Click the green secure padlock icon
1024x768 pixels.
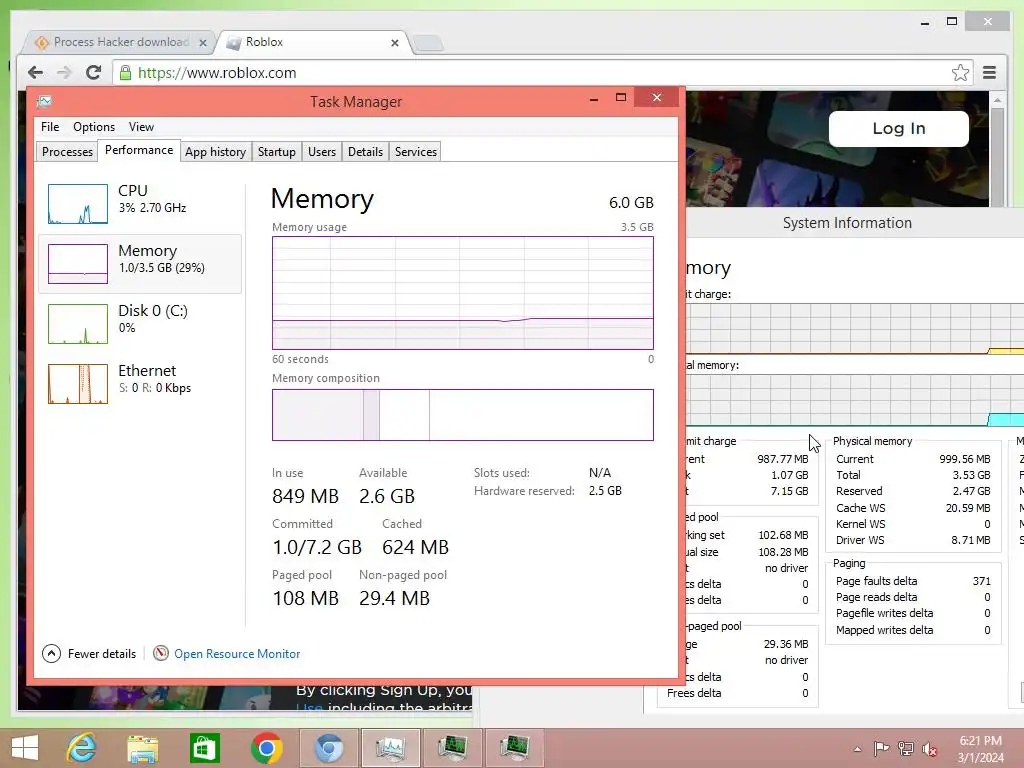click(x=125, y=72)
